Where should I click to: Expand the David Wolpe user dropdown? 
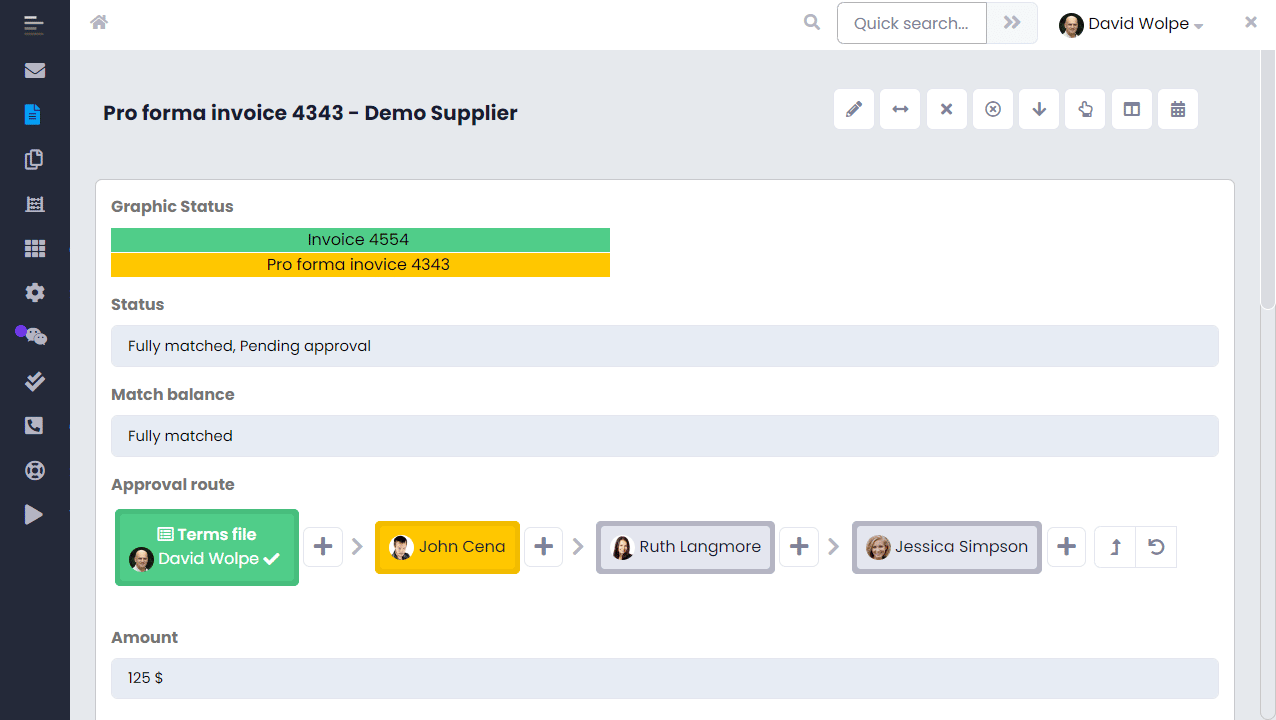[x=1131, y=24]
